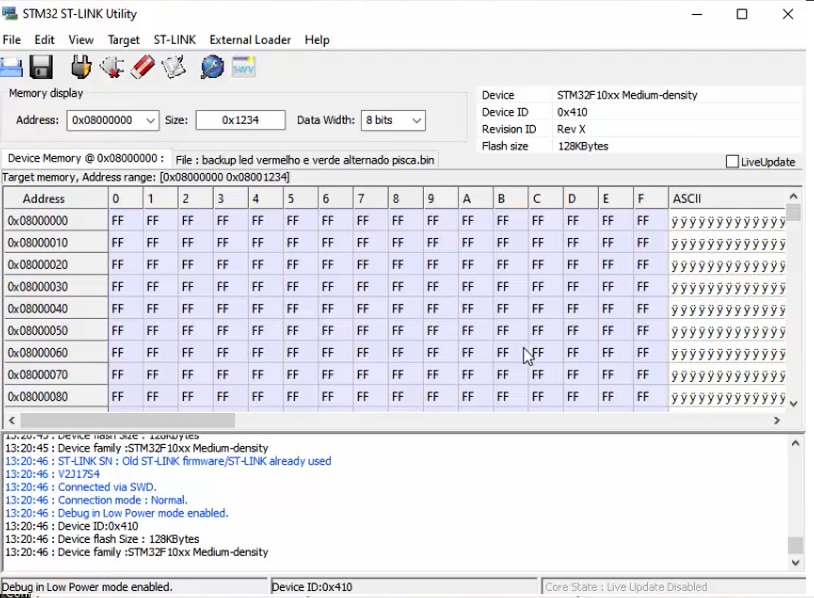
Task: Click the Device value STM32F10xx Medium-density
Action: click(x=627, y=95)
